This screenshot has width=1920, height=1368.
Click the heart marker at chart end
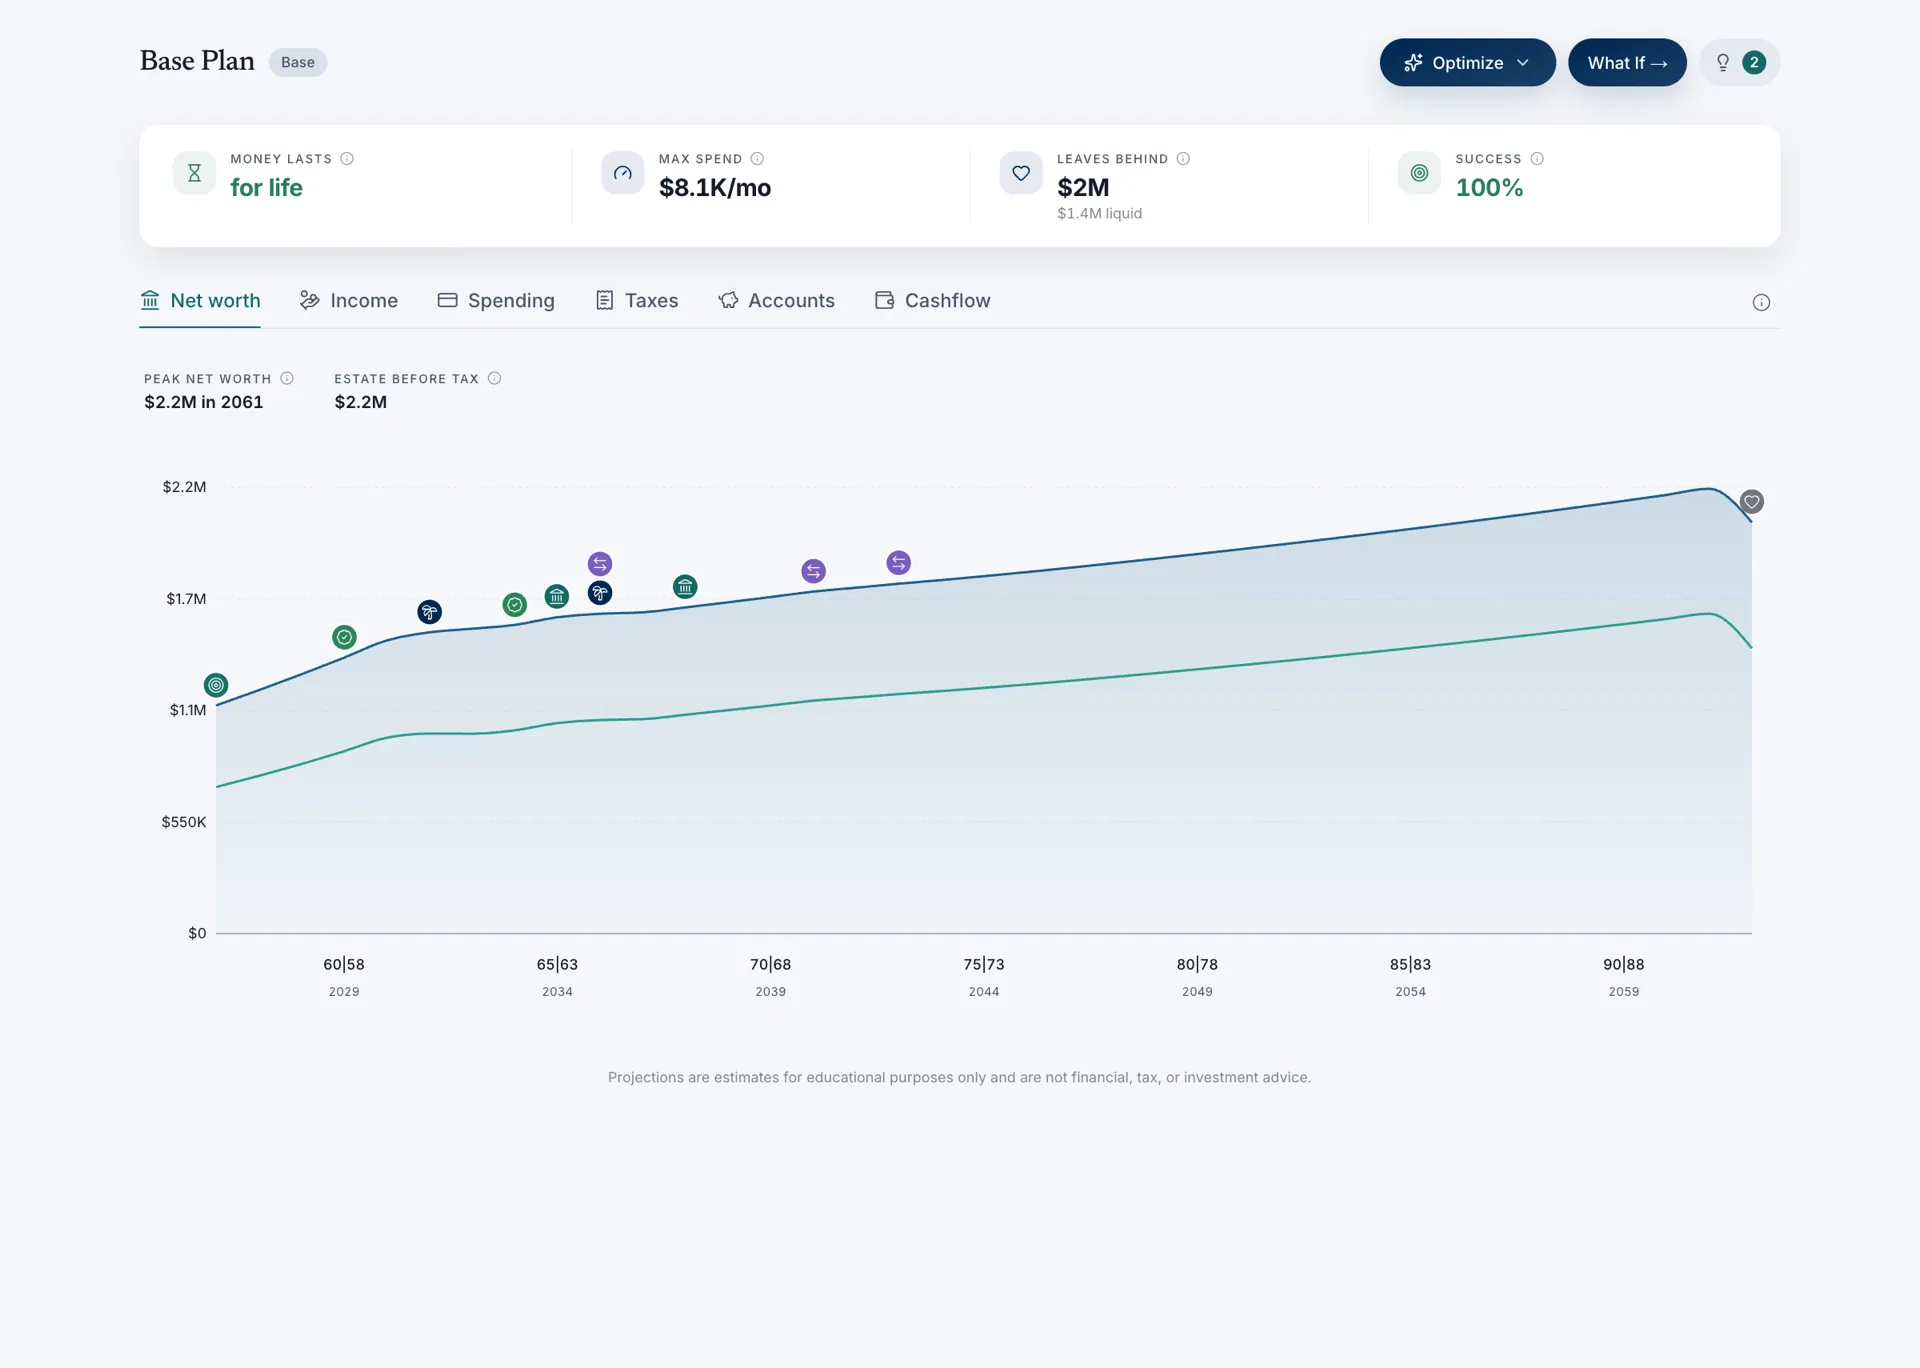click(1751, 502)
